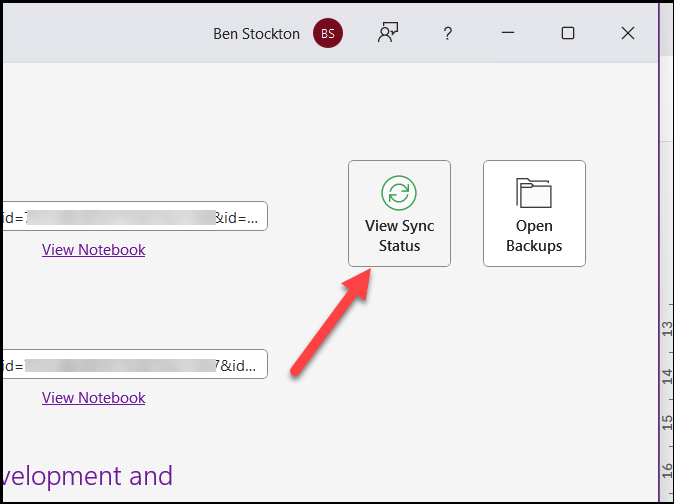674x504 pixels.
Task: Maximize the window
Action: coord(568,33)
